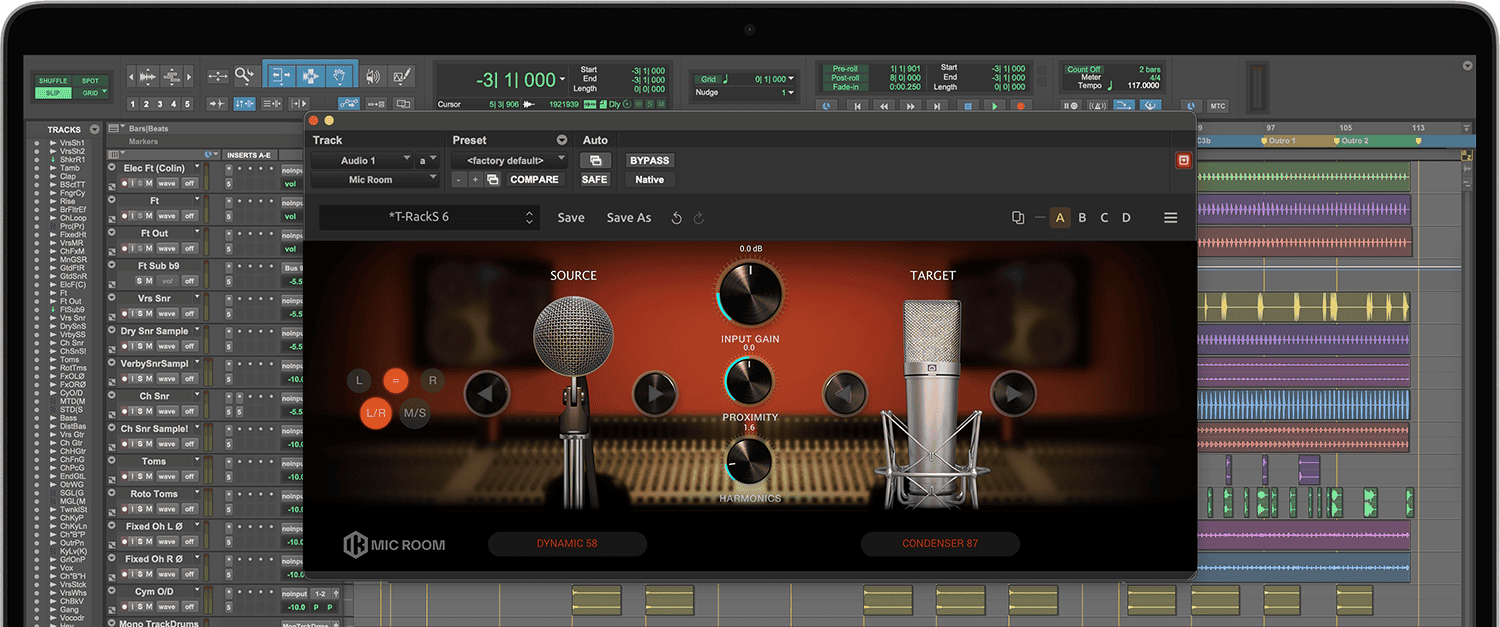Open the Audio 1 track selector

(x=361, y=159)
